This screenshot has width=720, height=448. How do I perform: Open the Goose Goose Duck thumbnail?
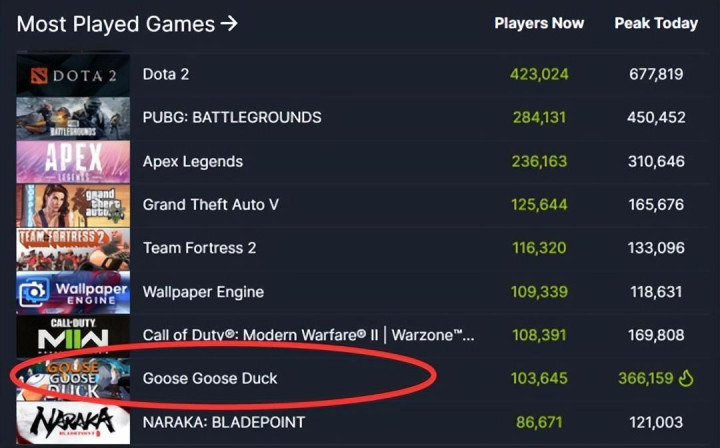point(73,379)
